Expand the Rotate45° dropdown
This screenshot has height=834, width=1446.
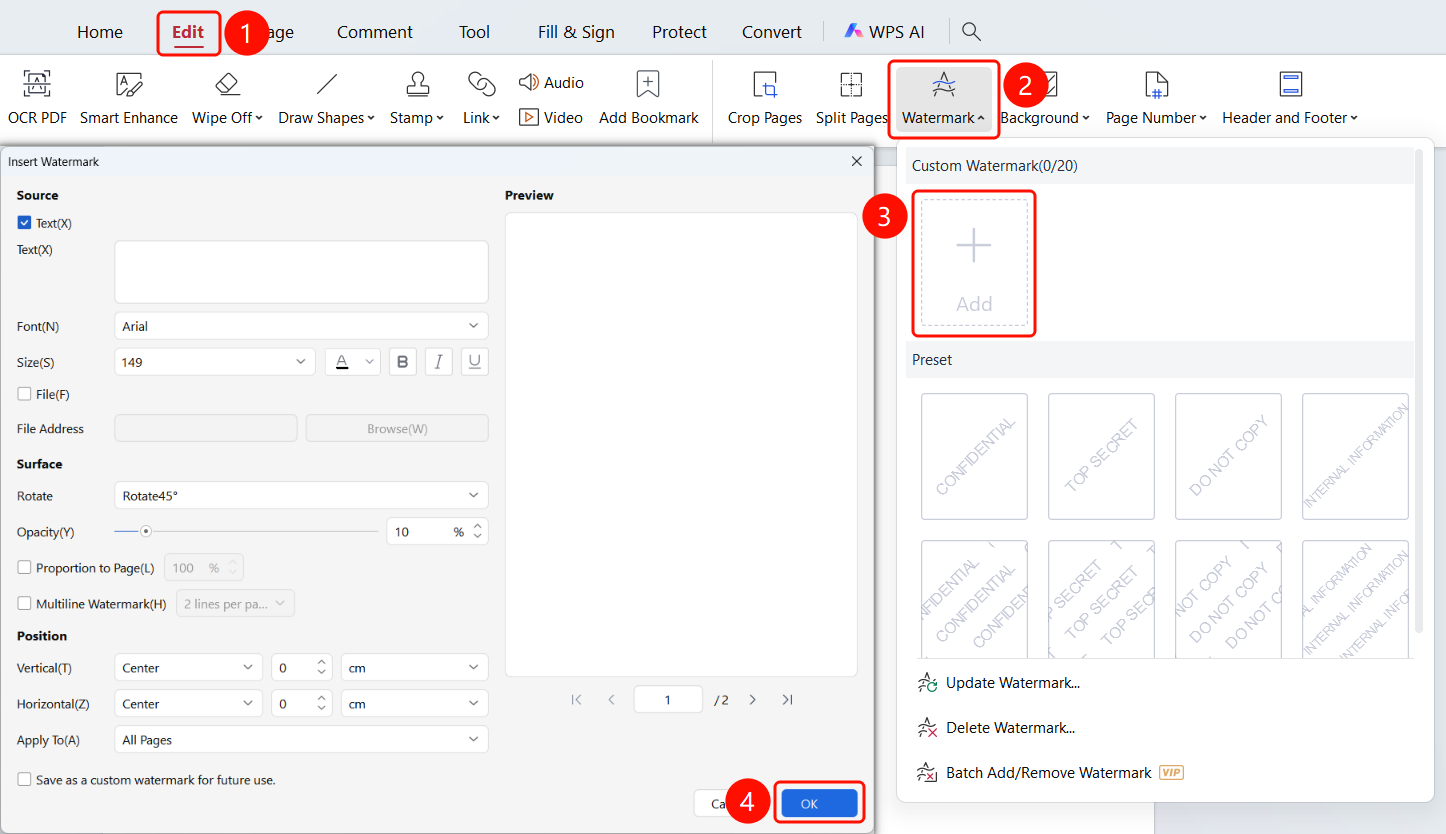pyautogui.click(x=301, y=496)
